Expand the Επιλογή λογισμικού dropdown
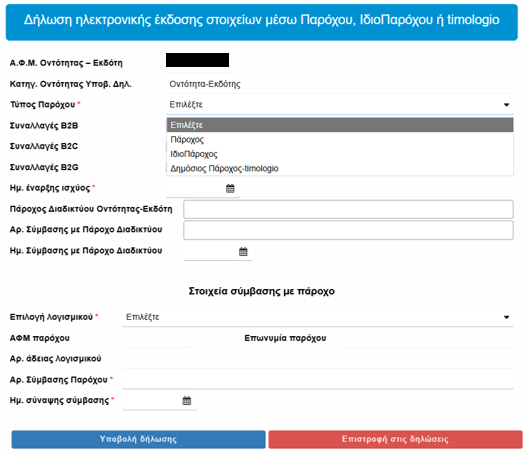 coord(318,317)
